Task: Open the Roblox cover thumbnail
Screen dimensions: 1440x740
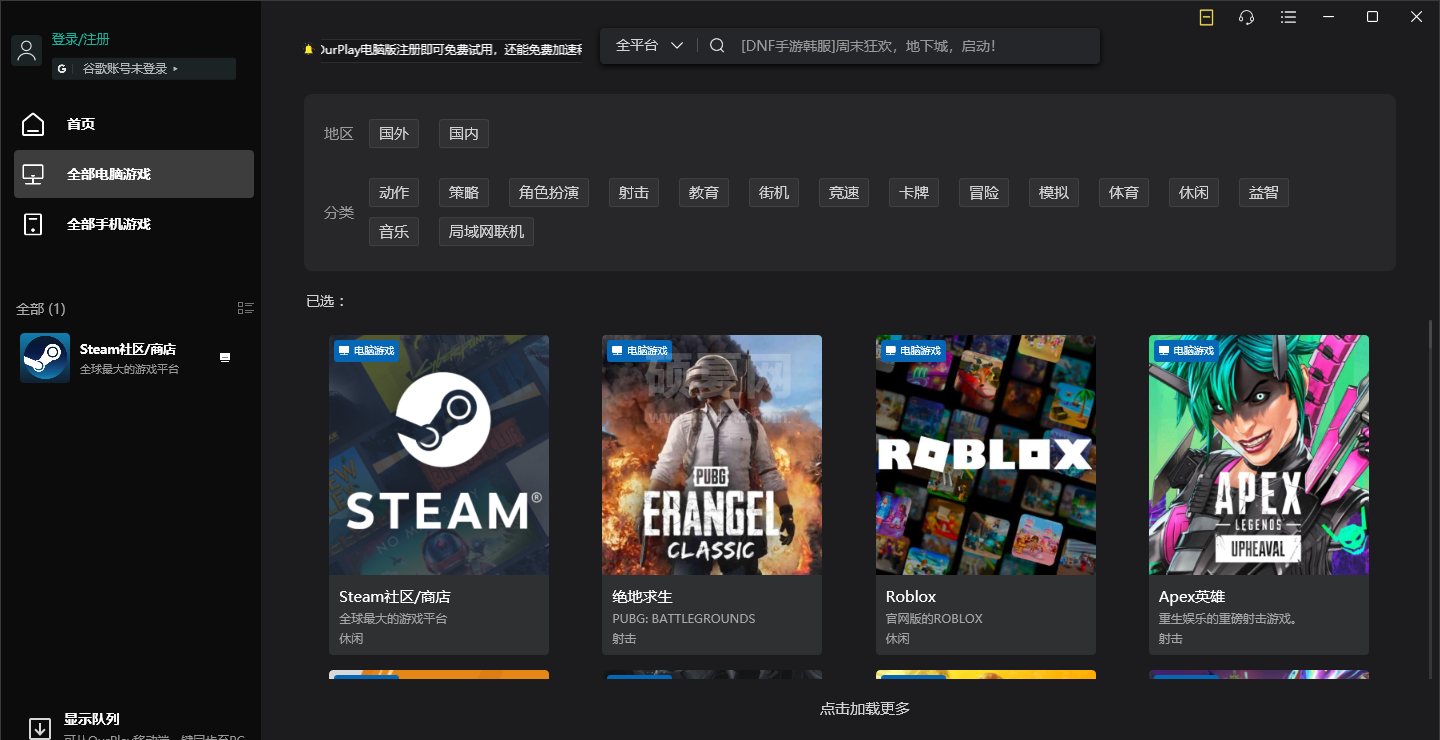Action: click(986, 455)
